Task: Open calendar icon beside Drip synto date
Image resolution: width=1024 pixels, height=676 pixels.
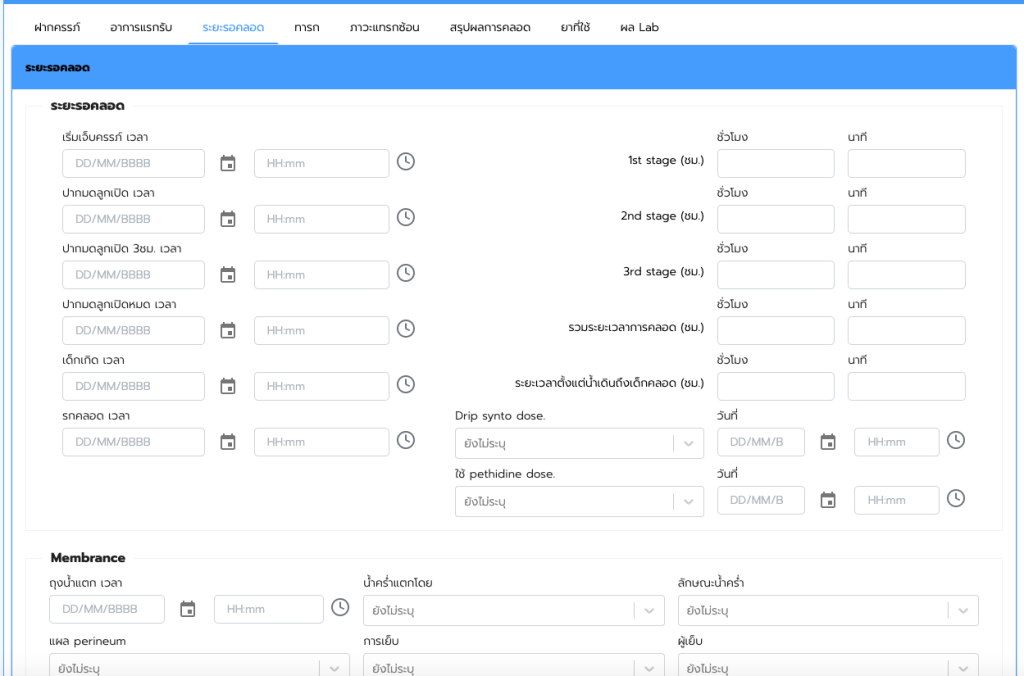Action: tap(828, 442)
